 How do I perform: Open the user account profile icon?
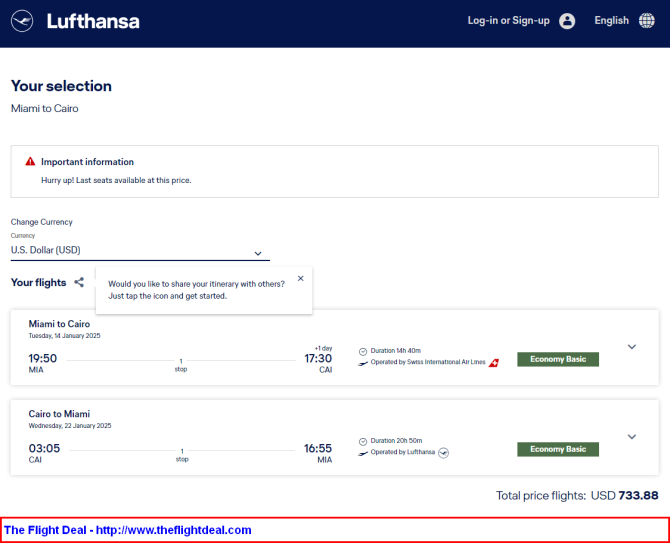(567, 21)
